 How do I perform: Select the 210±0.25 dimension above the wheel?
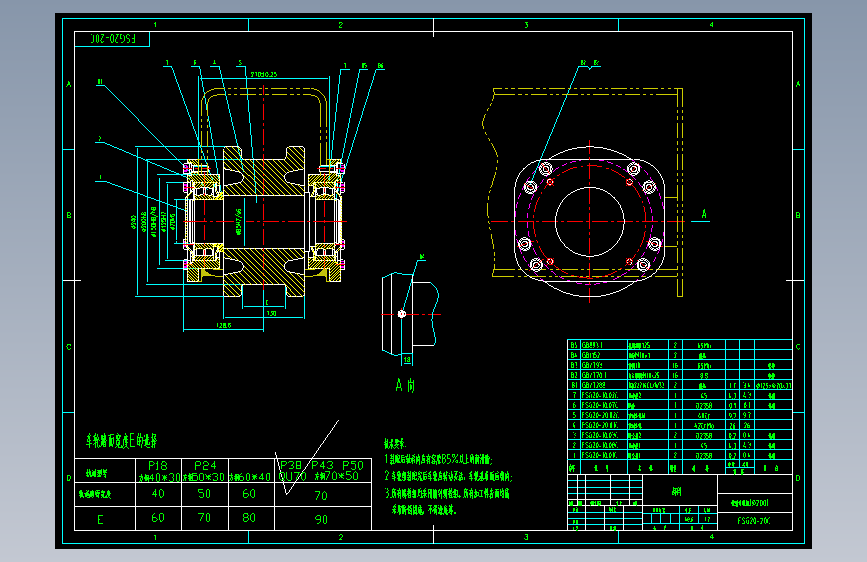coord(264,74)
